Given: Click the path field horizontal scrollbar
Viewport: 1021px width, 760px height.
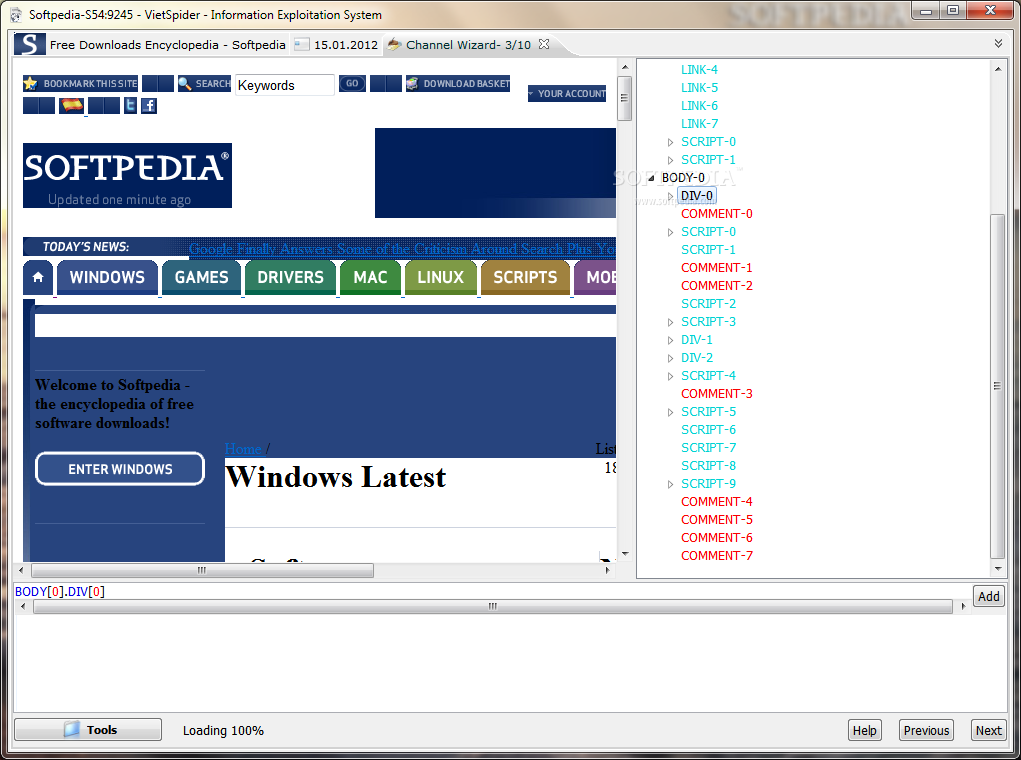Looking at the screenshot, I should 493,606.
